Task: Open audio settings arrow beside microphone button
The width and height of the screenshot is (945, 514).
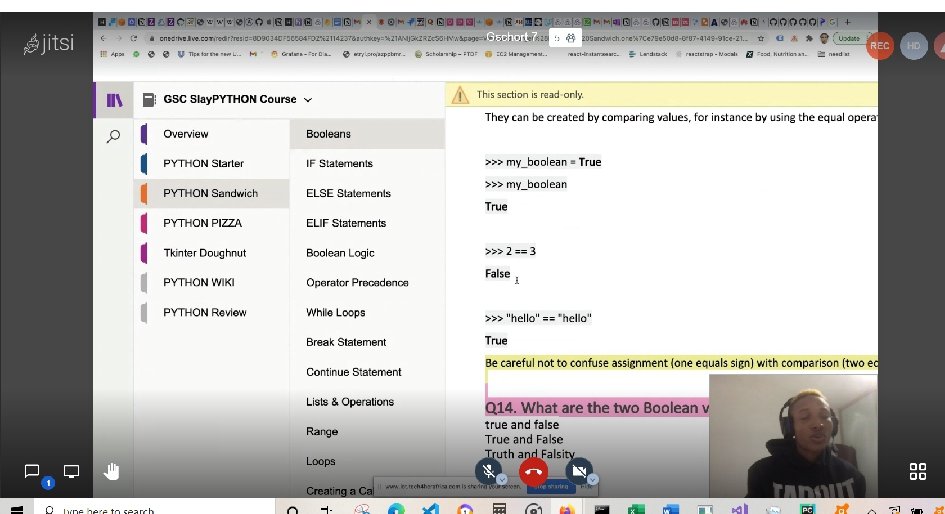Action: [x=502, y=480]
